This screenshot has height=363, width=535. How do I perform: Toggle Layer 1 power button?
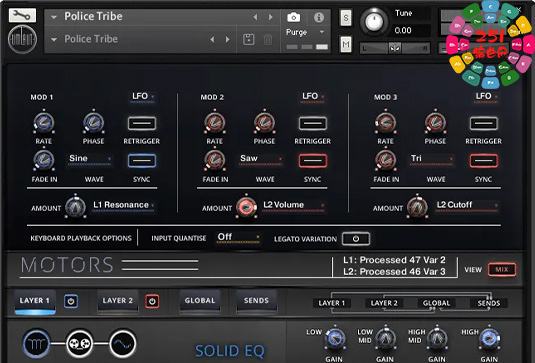coord(71,301)
